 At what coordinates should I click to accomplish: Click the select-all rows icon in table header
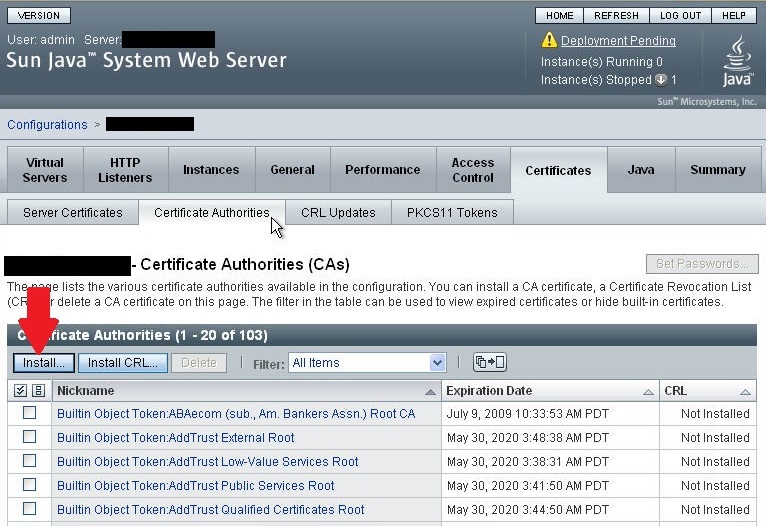click(21, 391)
